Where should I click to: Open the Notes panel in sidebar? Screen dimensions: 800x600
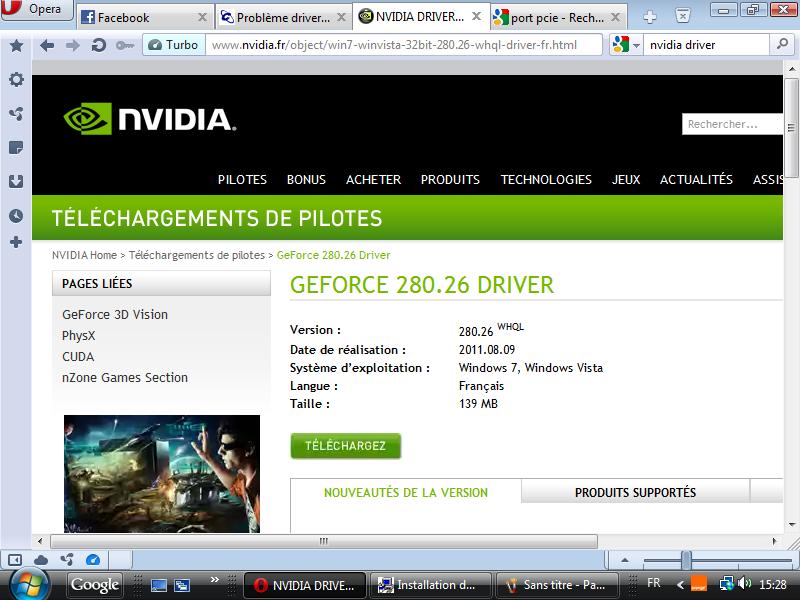(x=16, y=148)
